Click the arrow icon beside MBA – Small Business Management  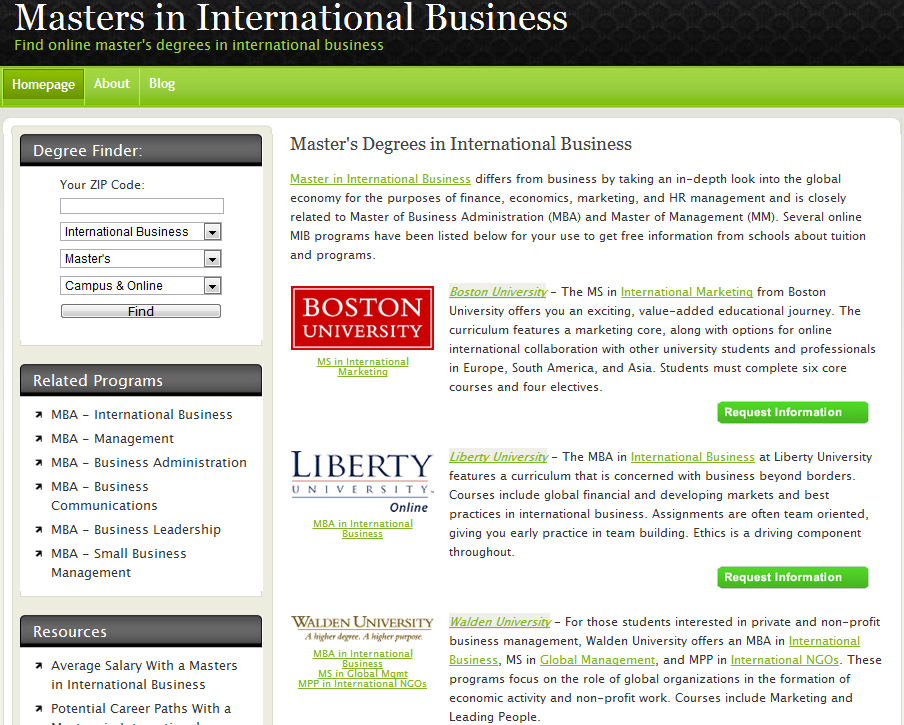[38, 553]
